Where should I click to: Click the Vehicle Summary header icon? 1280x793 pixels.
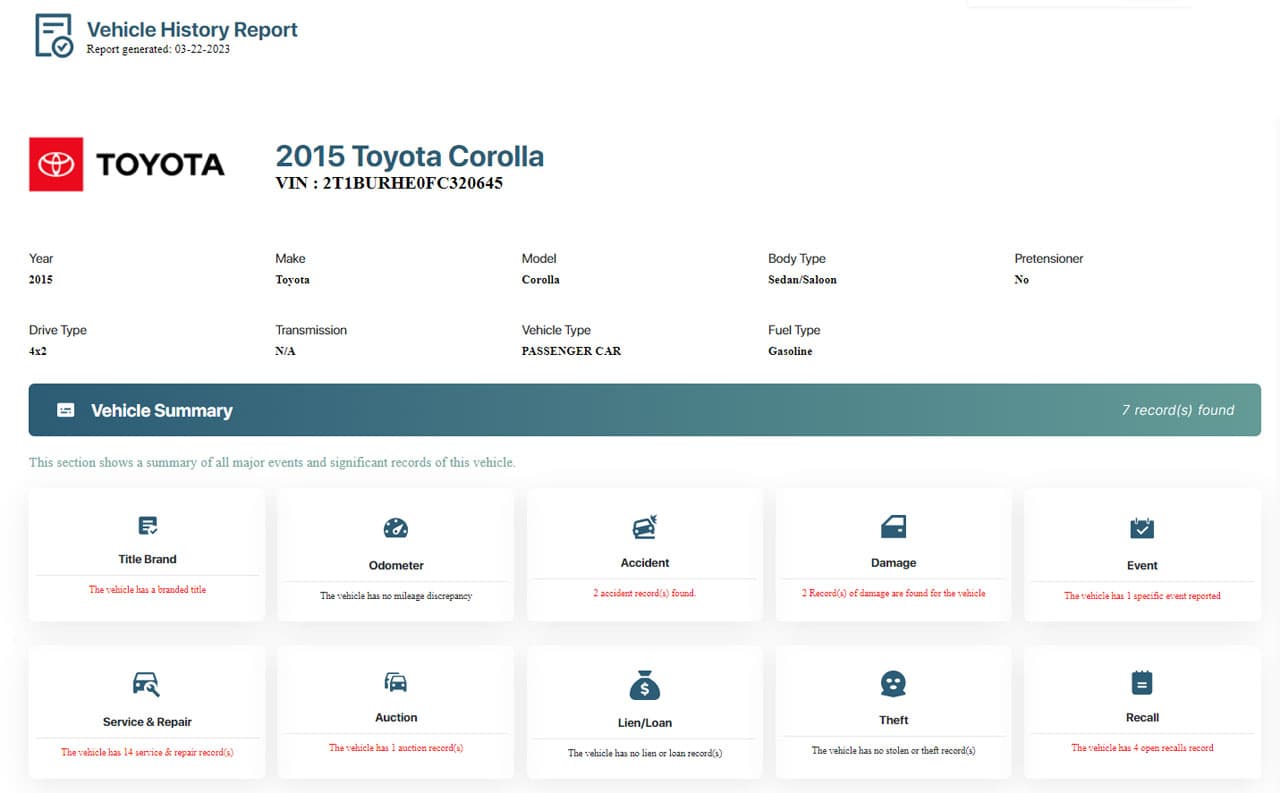(x=66, y=410)
